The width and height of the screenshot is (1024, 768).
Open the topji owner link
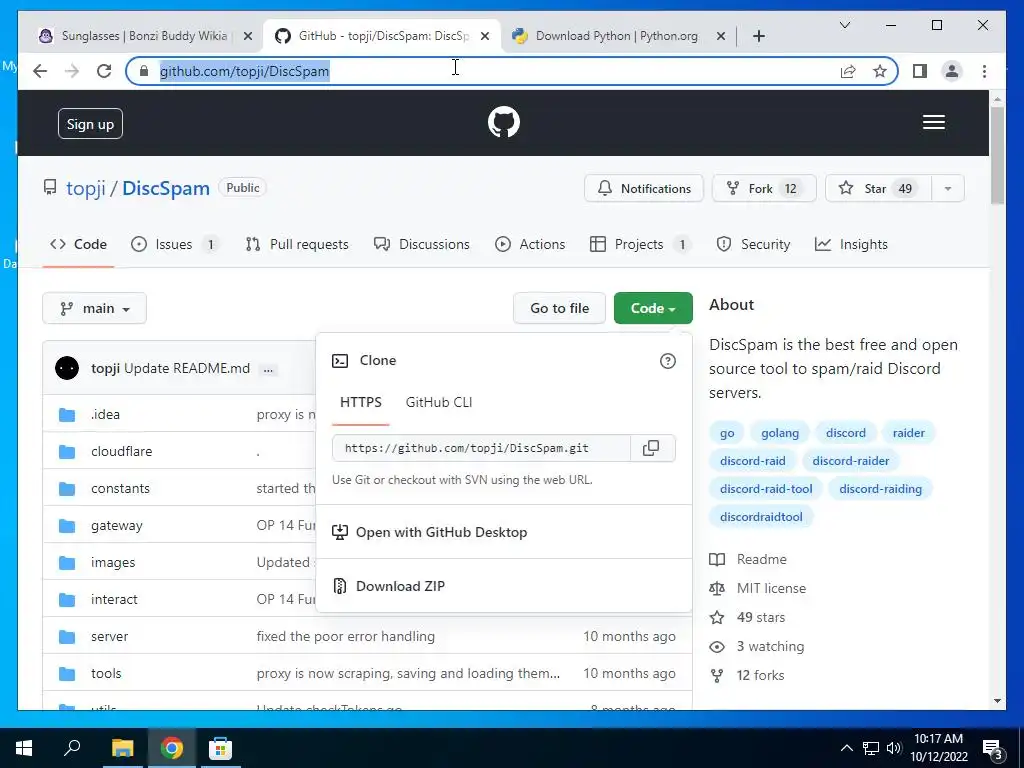(86, 188)
